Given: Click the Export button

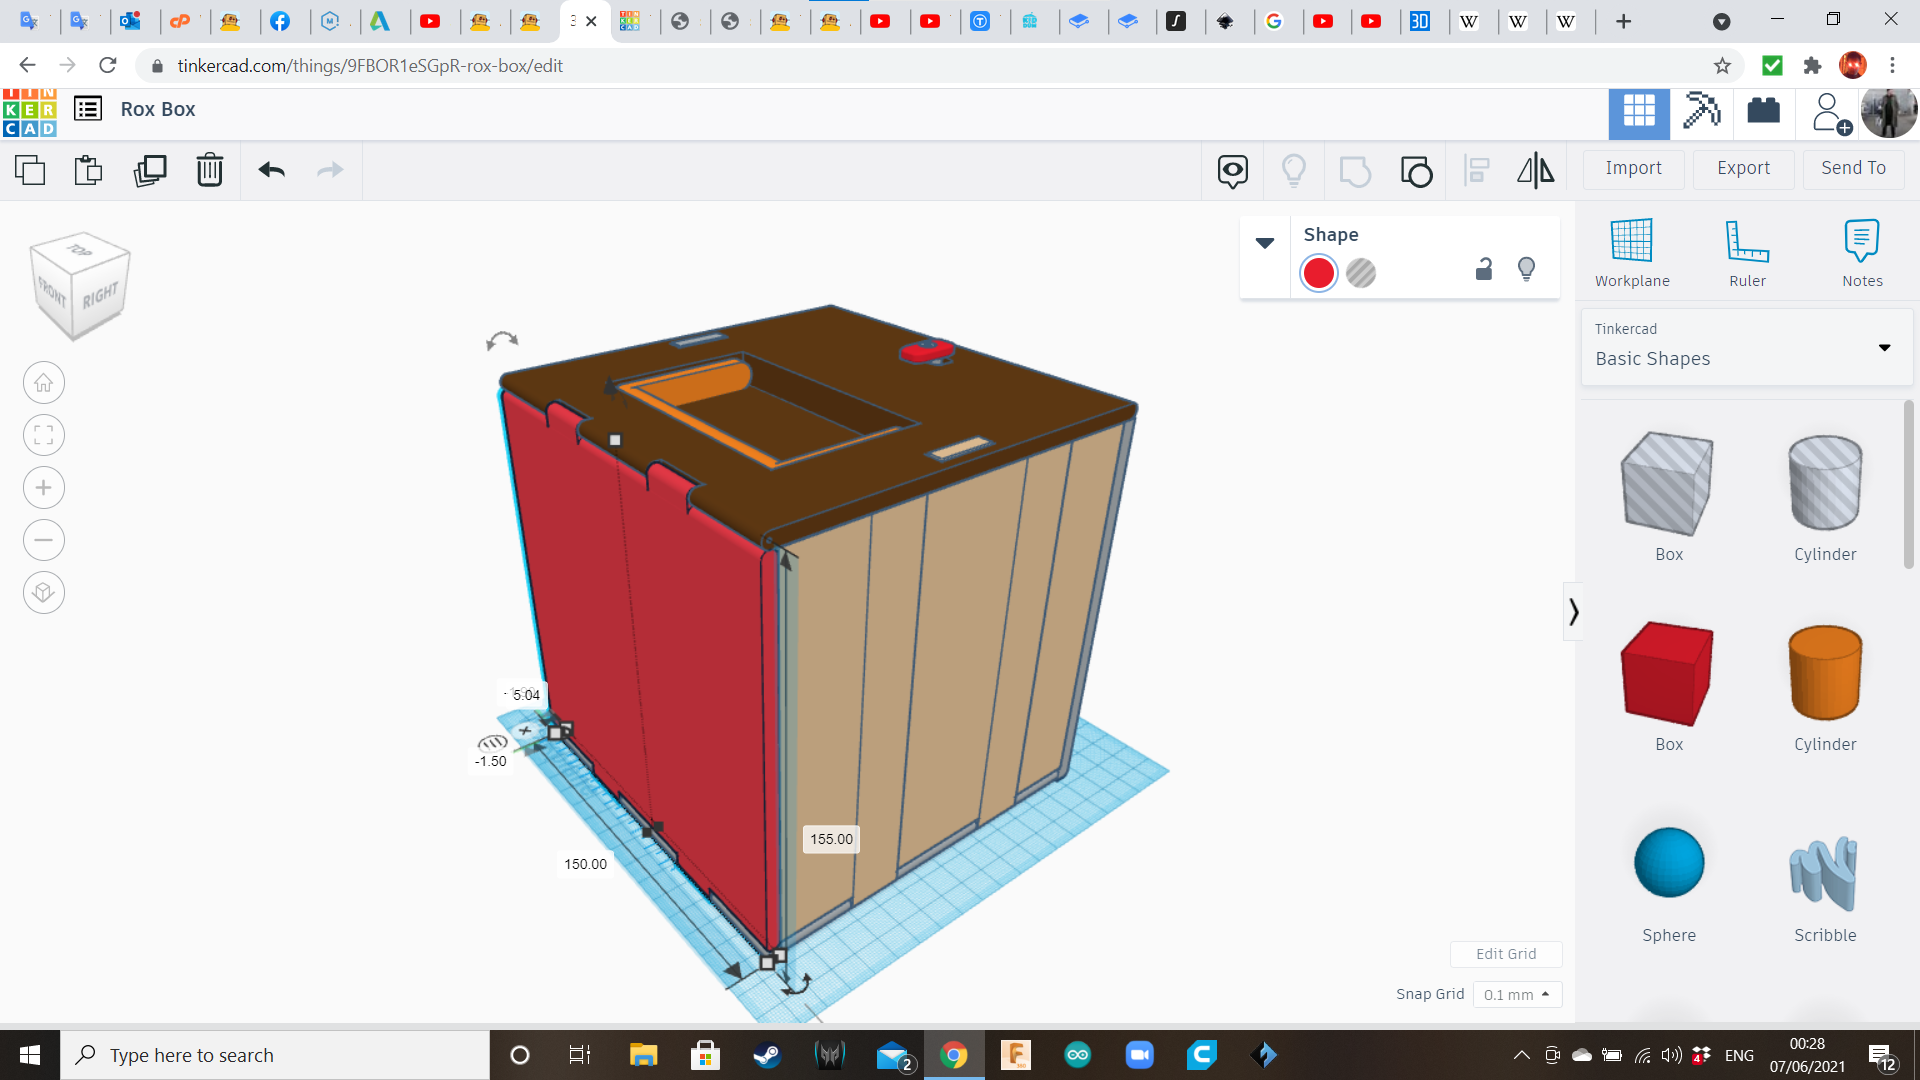Looking at the screenshot, I should pyautogui.click(x=1743, y=168).
